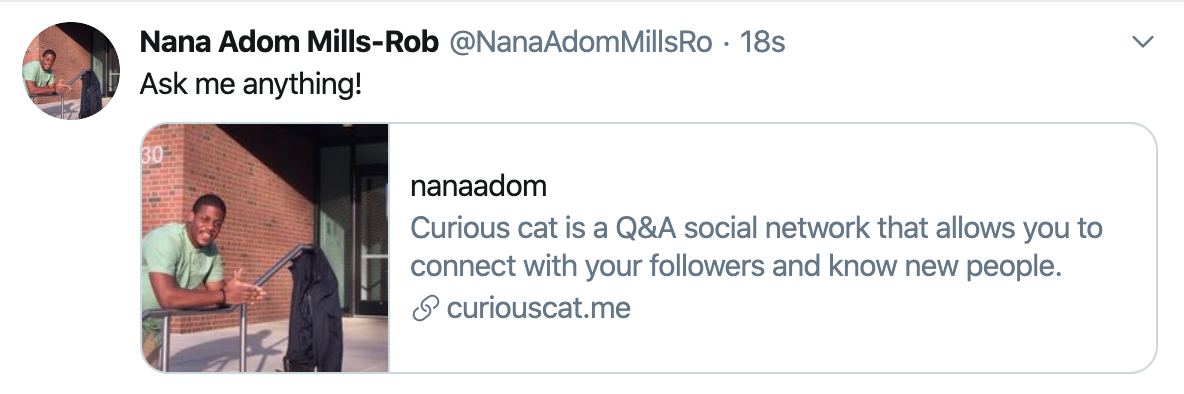The height and width of the screenshot is (394, 1184).
Task: Click the word 'followers' in the card description
Action: pyautogui.click(x=703, y=266)
